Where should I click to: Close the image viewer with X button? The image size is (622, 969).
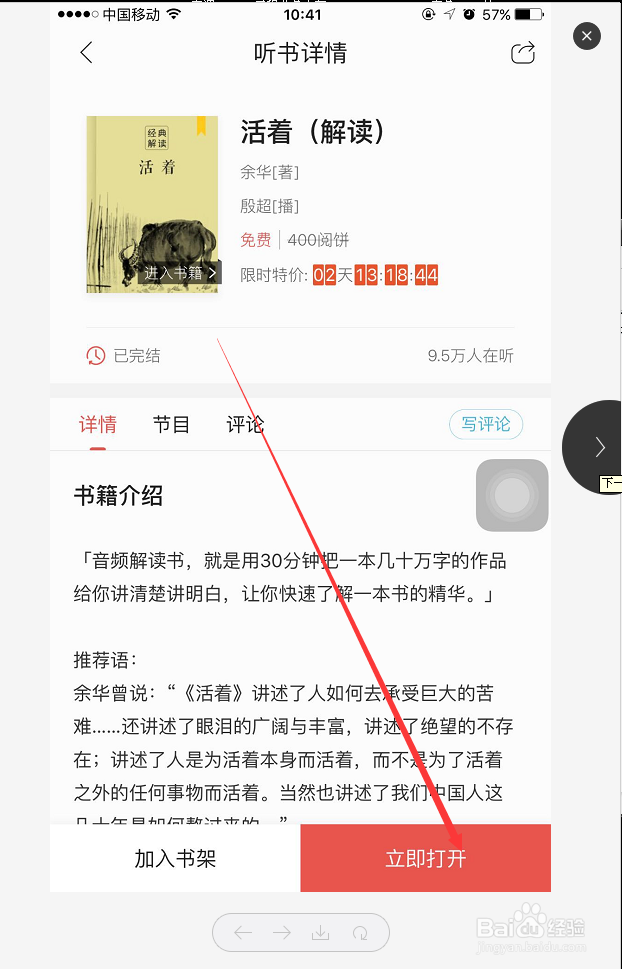pyautogui.click(x=587, y=36)
